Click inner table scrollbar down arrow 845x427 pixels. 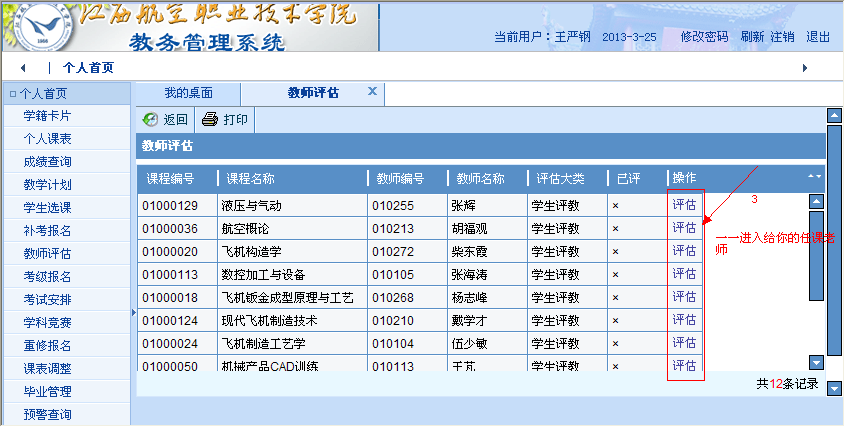(815, 362)
